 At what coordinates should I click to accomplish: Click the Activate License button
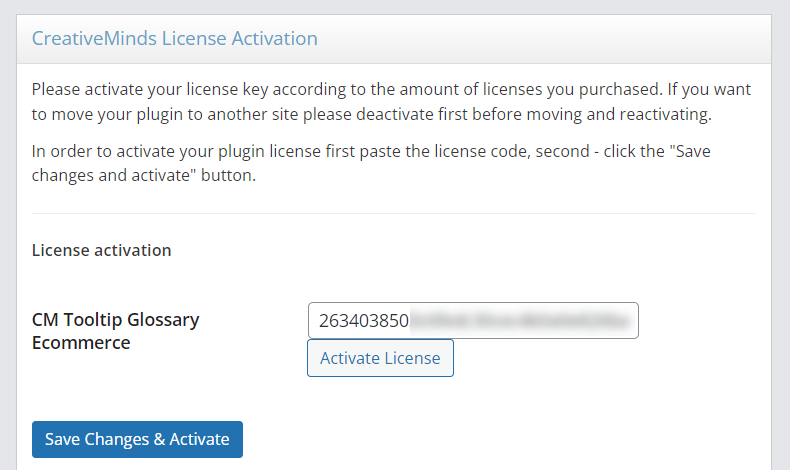[x=380, y=358]
